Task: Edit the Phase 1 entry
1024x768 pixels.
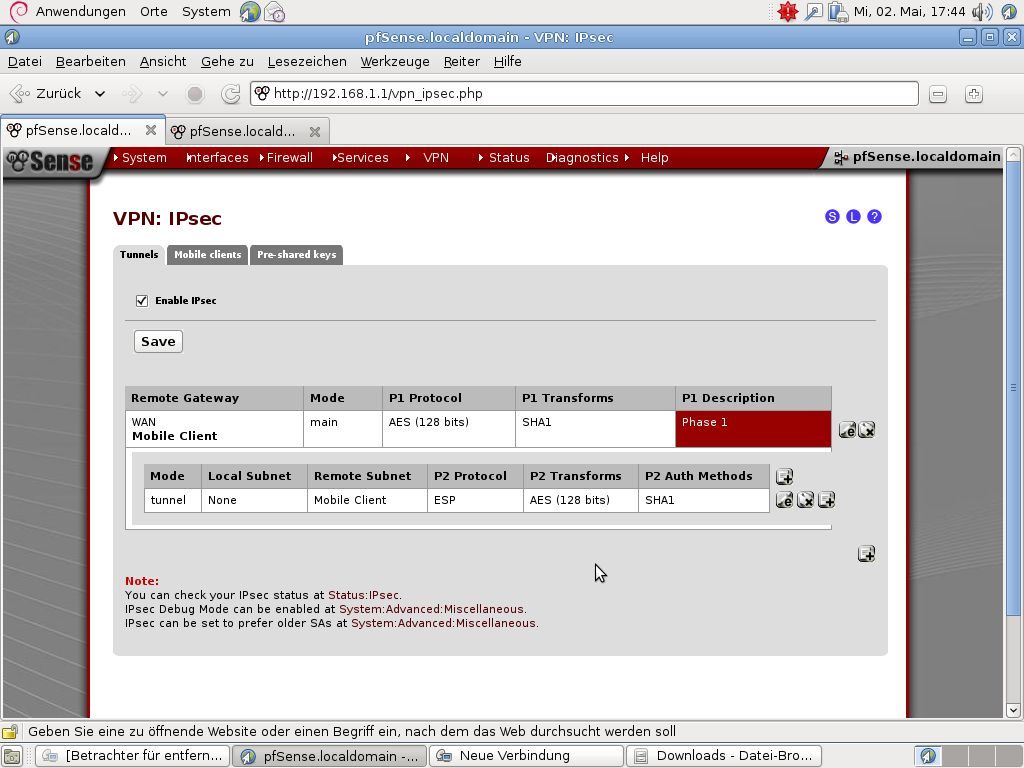Action: click(847, 430)
